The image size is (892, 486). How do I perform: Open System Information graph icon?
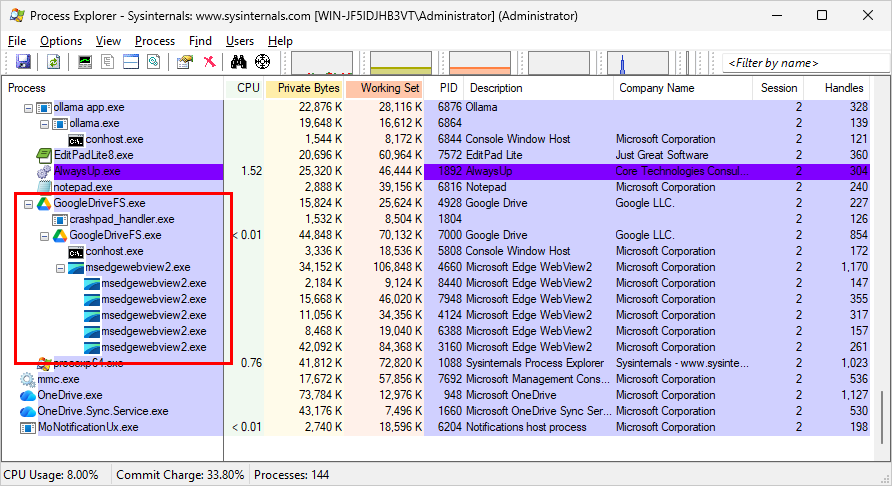click(x=85, y=62)
